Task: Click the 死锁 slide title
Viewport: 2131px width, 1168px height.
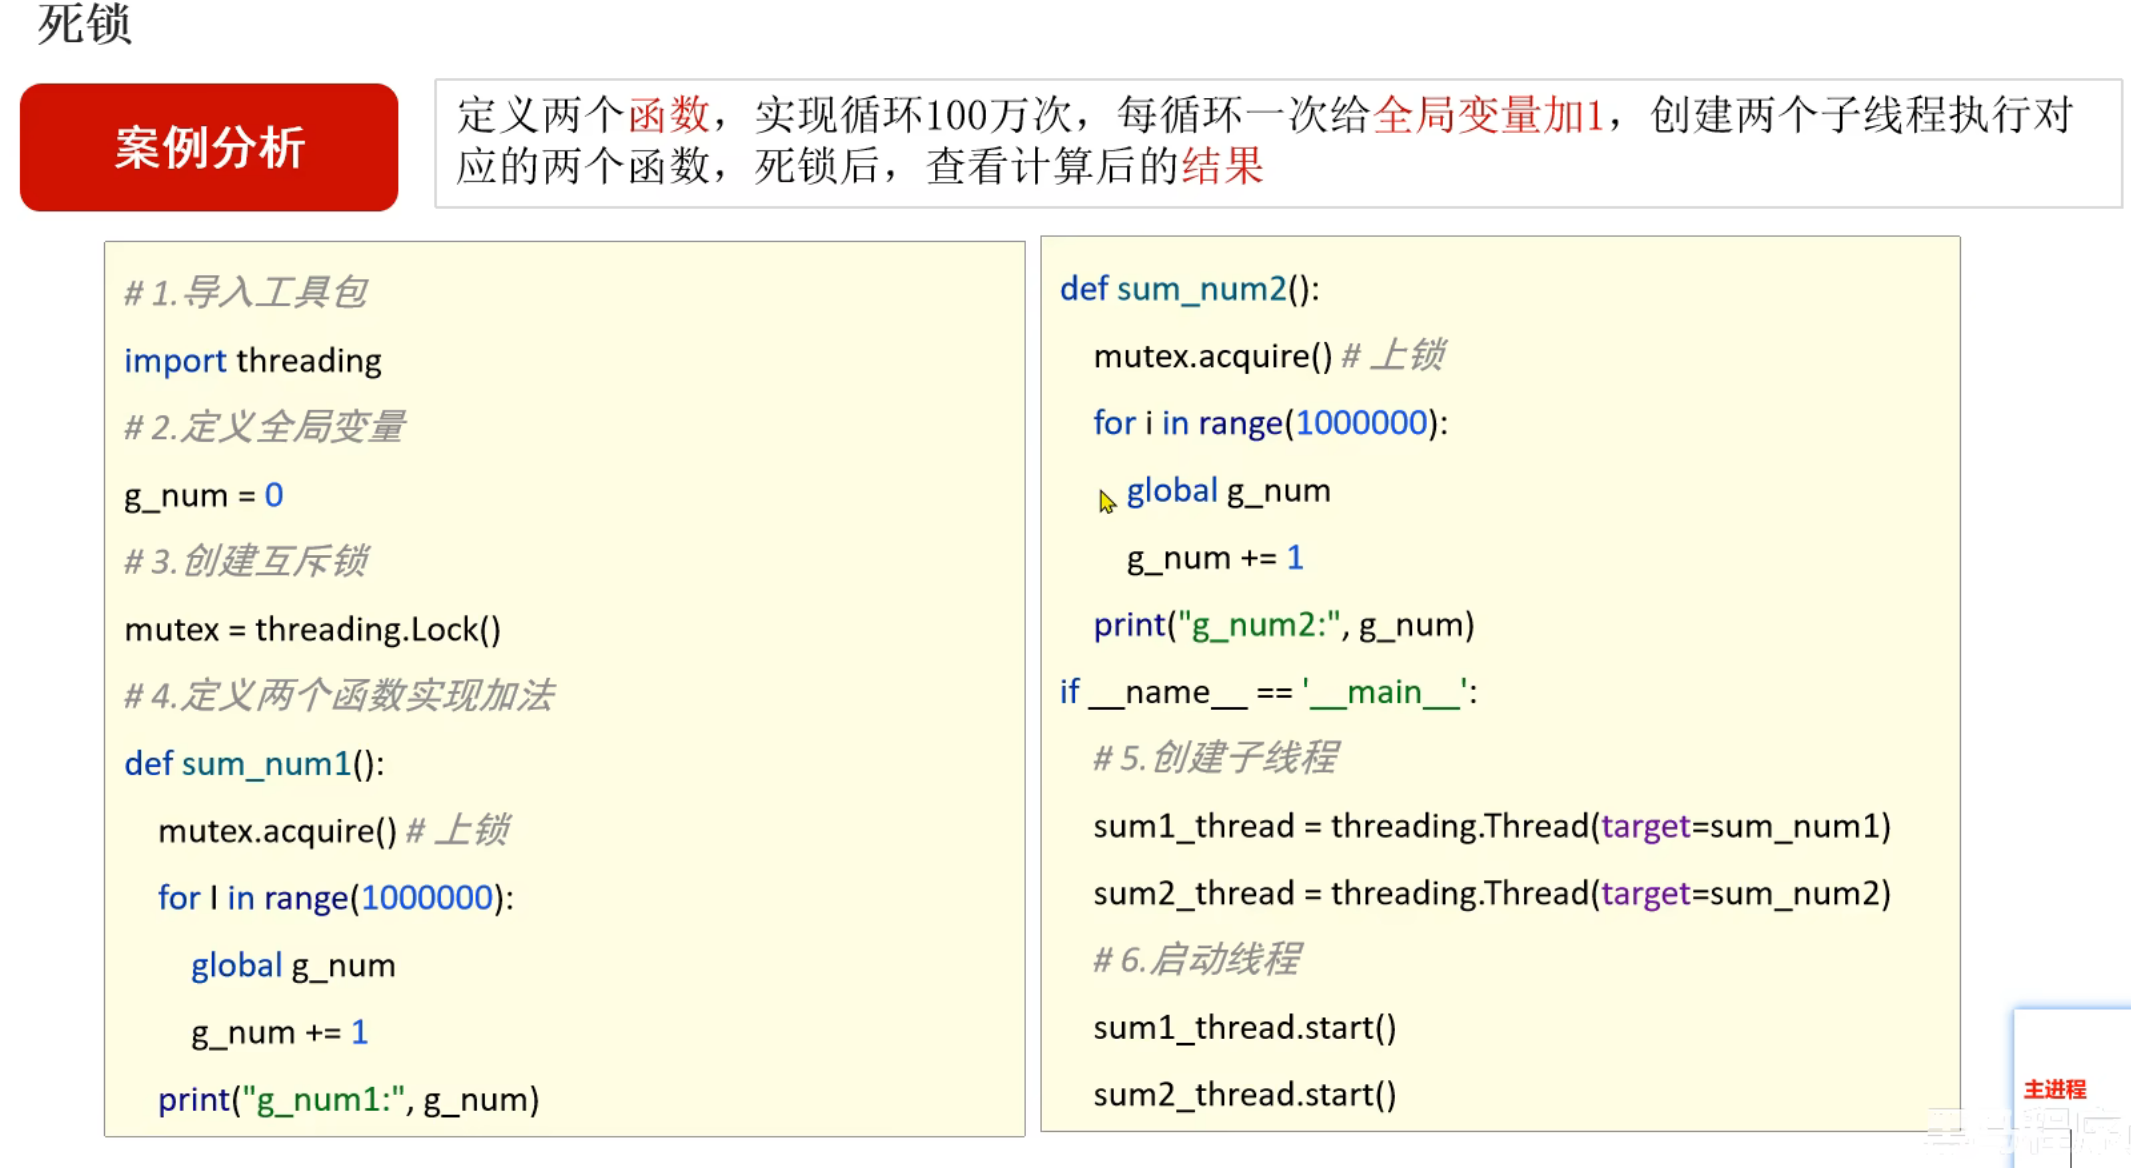Action: (x=84, y=24)
